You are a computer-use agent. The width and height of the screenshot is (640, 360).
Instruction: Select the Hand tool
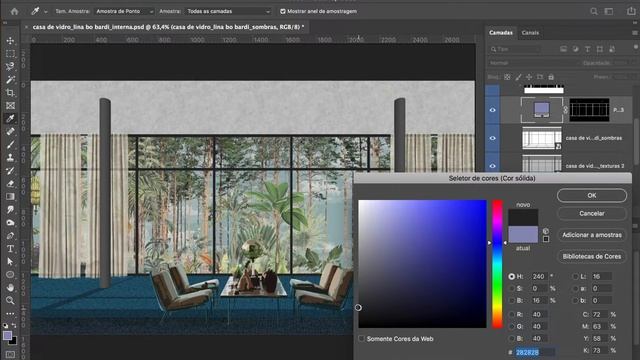coord(10,287)
